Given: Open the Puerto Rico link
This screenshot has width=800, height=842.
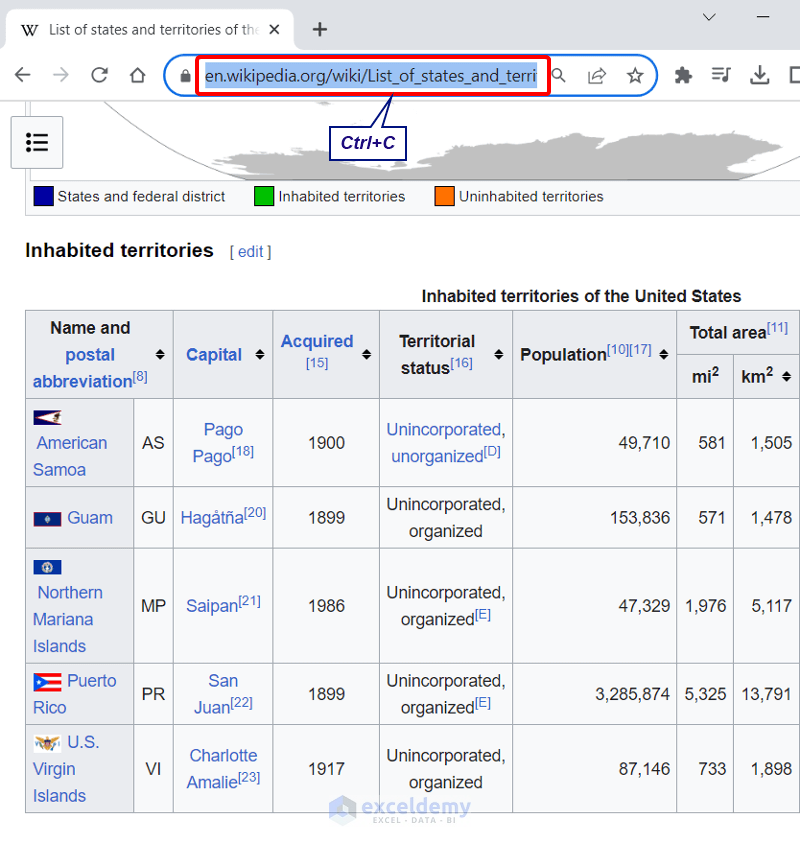Looking at the screenshot, I should tap(91, 681).
